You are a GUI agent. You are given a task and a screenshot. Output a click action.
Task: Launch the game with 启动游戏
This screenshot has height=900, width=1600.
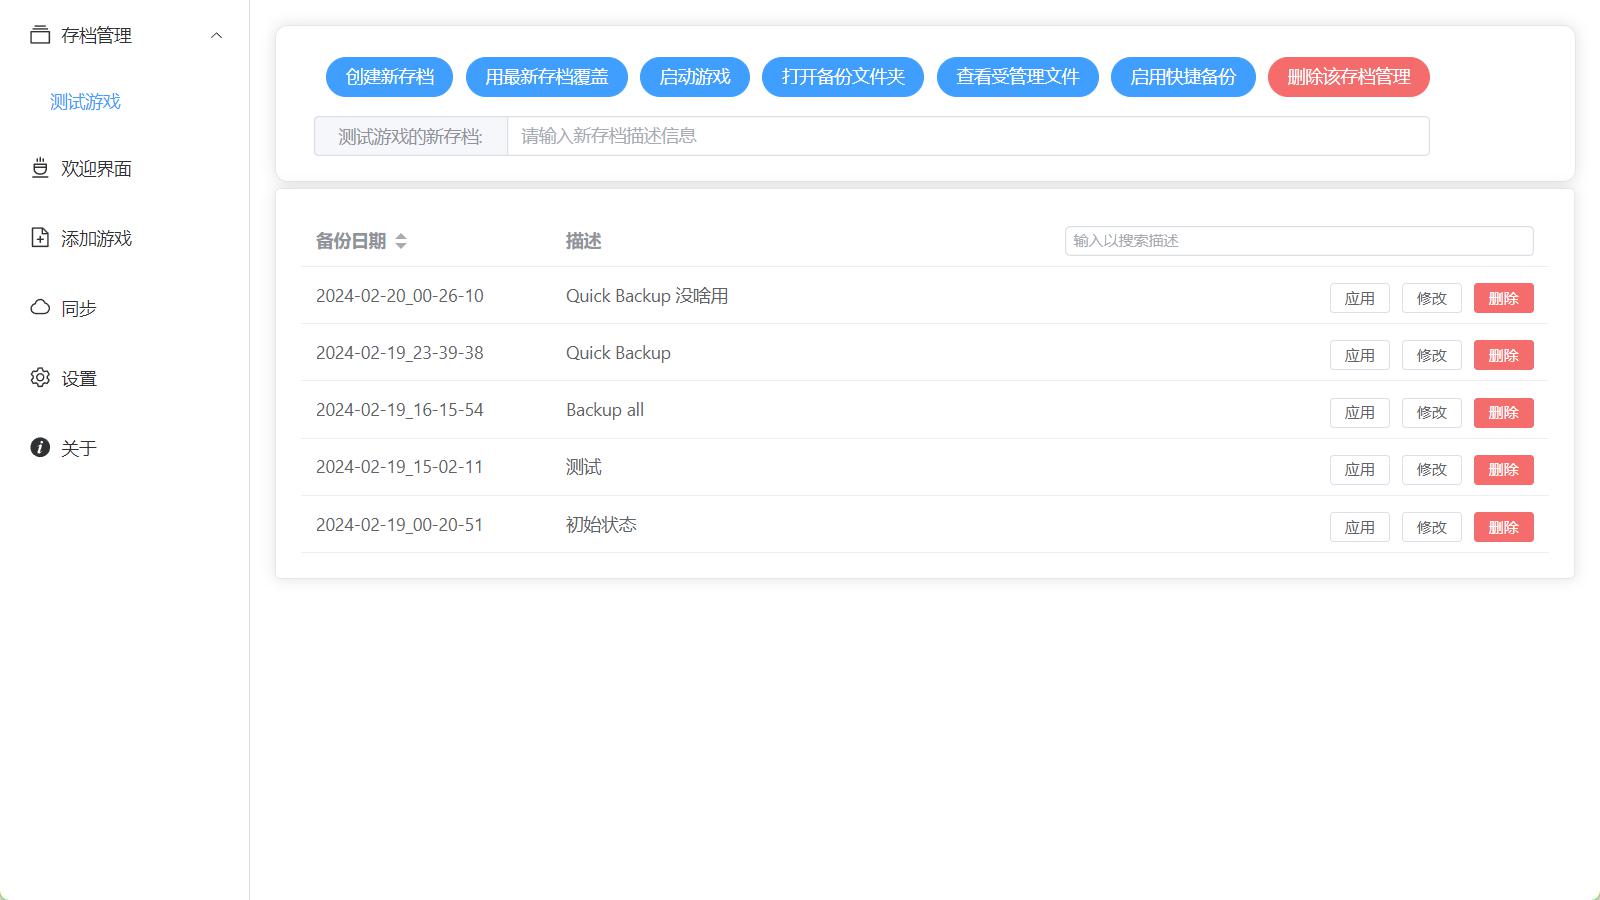click(695, 77)
